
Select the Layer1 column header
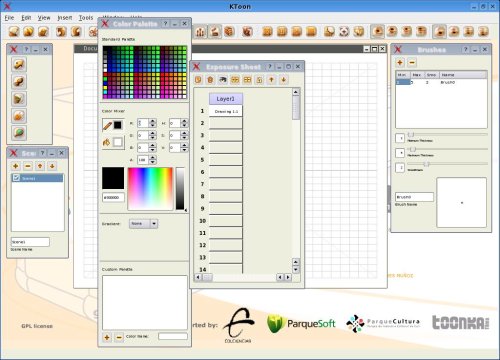226,99
